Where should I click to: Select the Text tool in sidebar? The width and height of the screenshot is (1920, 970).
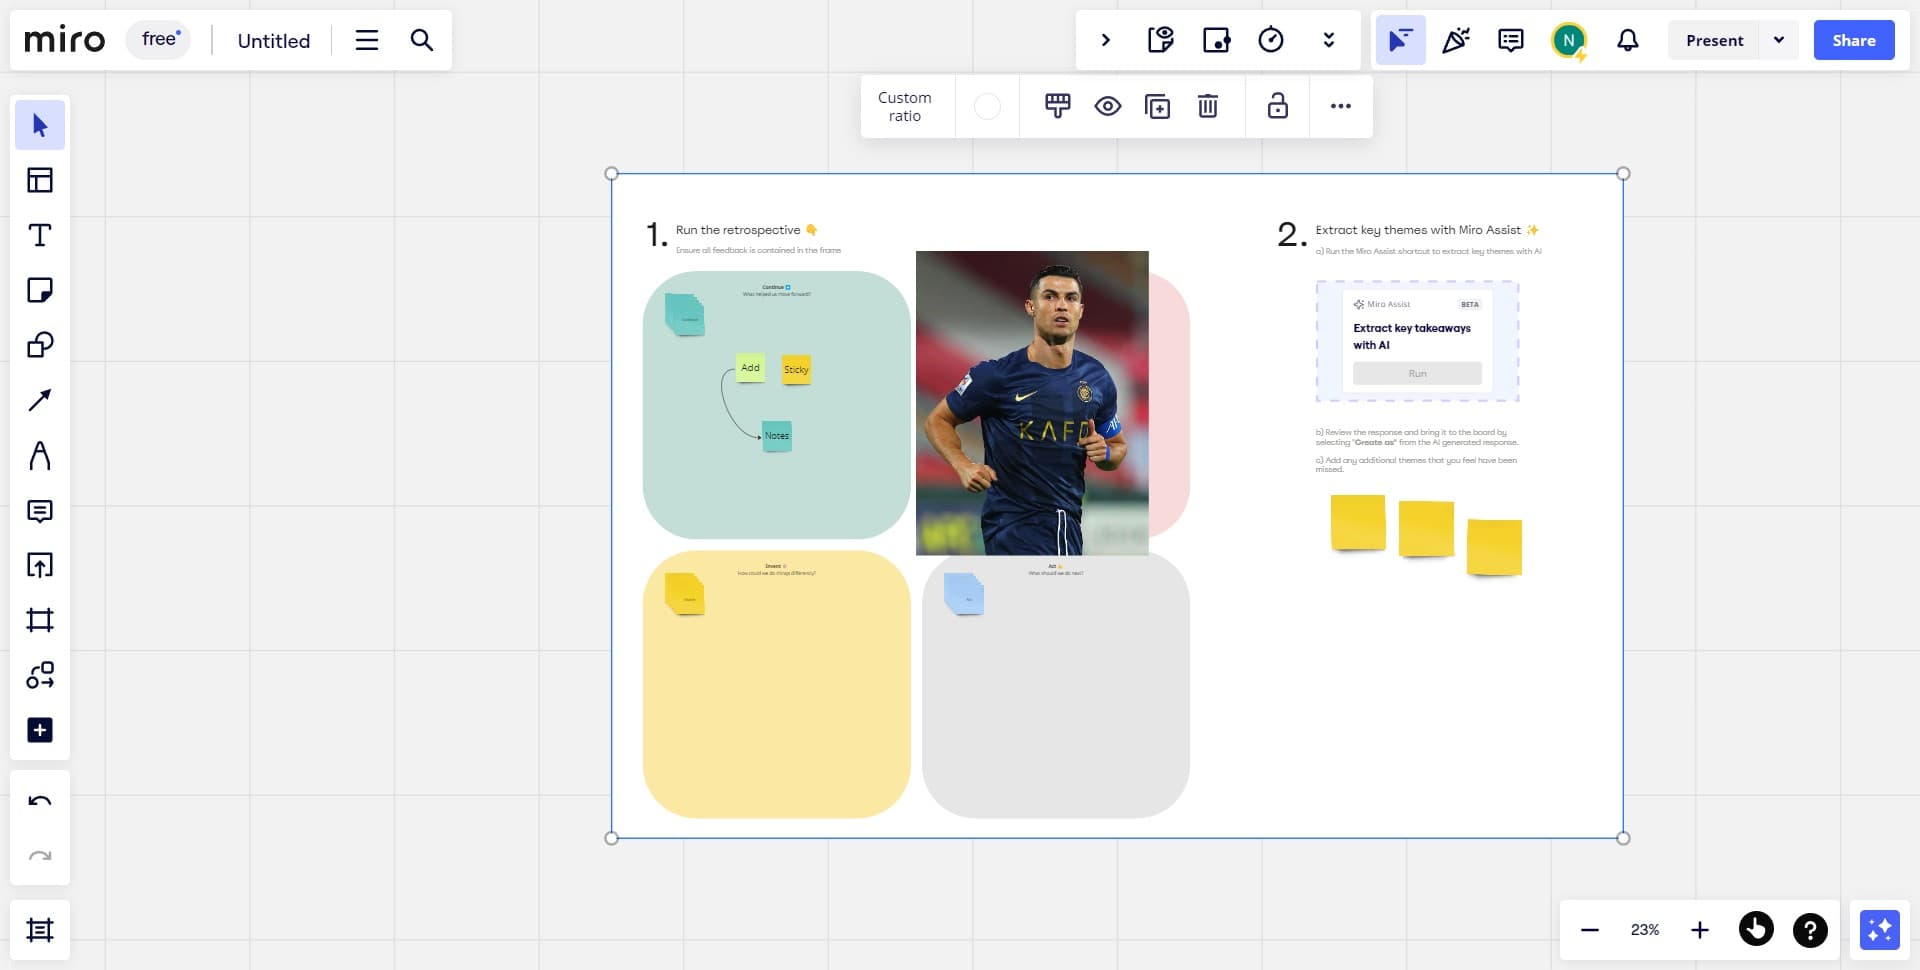[40, 235]
